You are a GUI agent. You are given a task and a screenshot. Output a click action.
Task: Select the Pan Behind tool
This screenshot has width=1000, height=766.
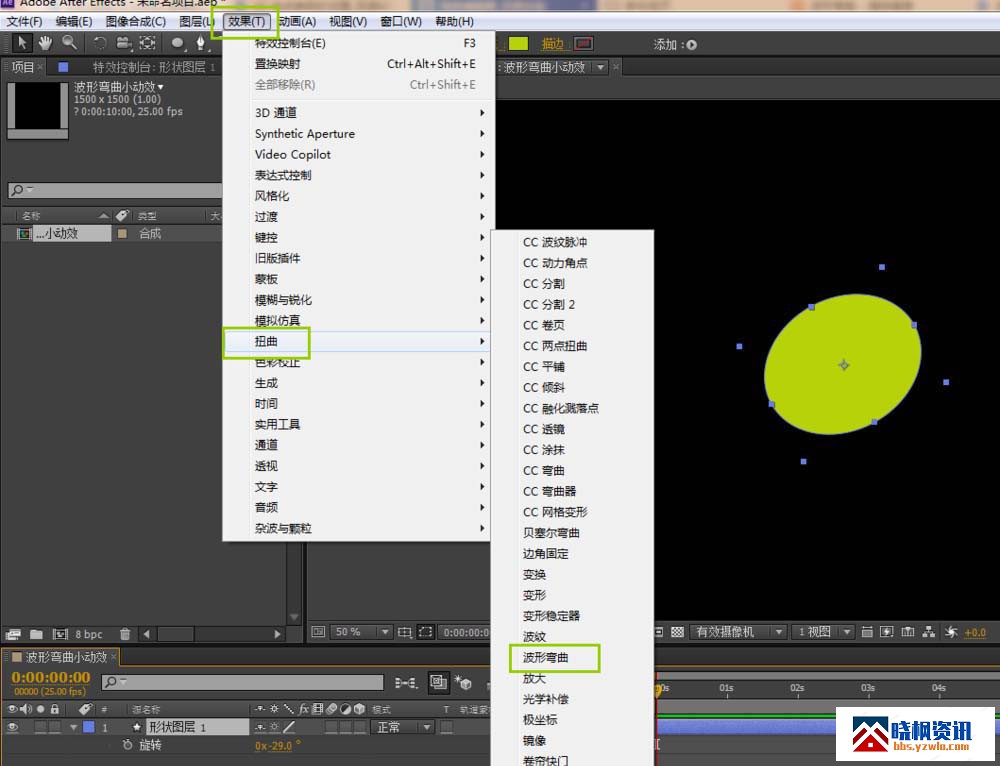pos(148,43)
